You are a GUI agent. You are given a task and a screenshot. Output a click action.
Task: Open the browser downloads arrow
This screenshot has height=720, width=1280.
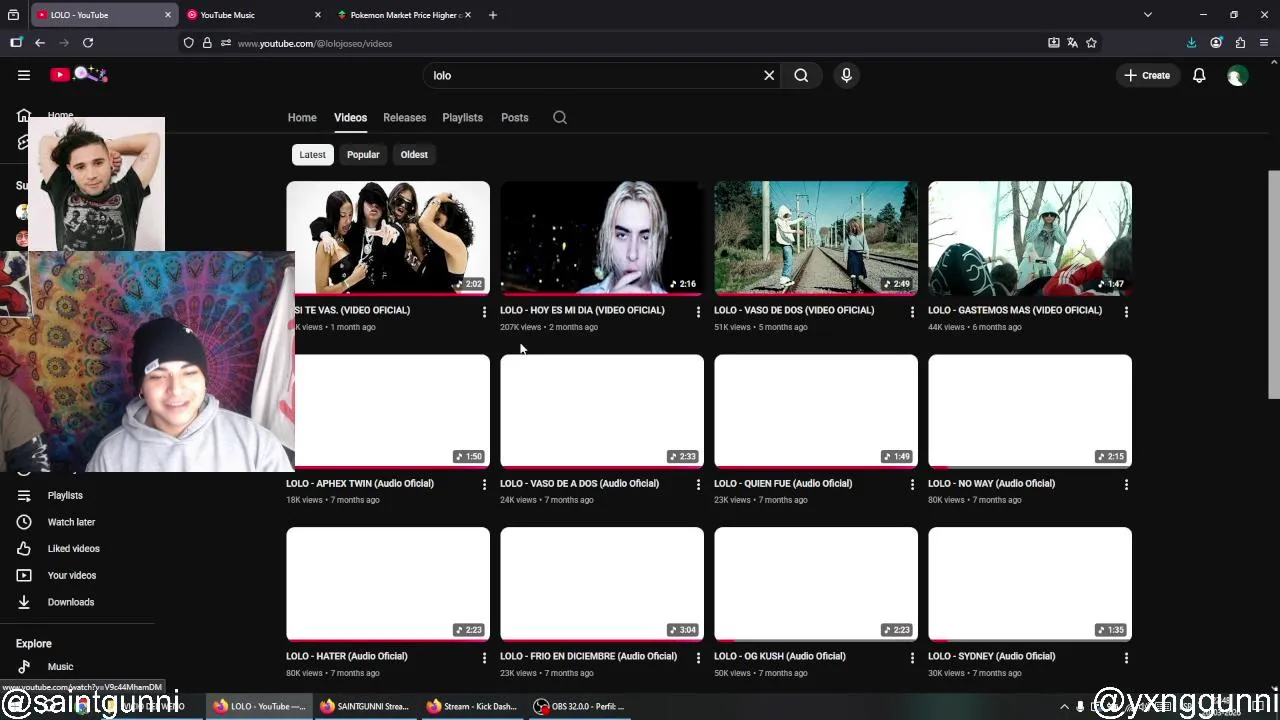point(1191,43)
